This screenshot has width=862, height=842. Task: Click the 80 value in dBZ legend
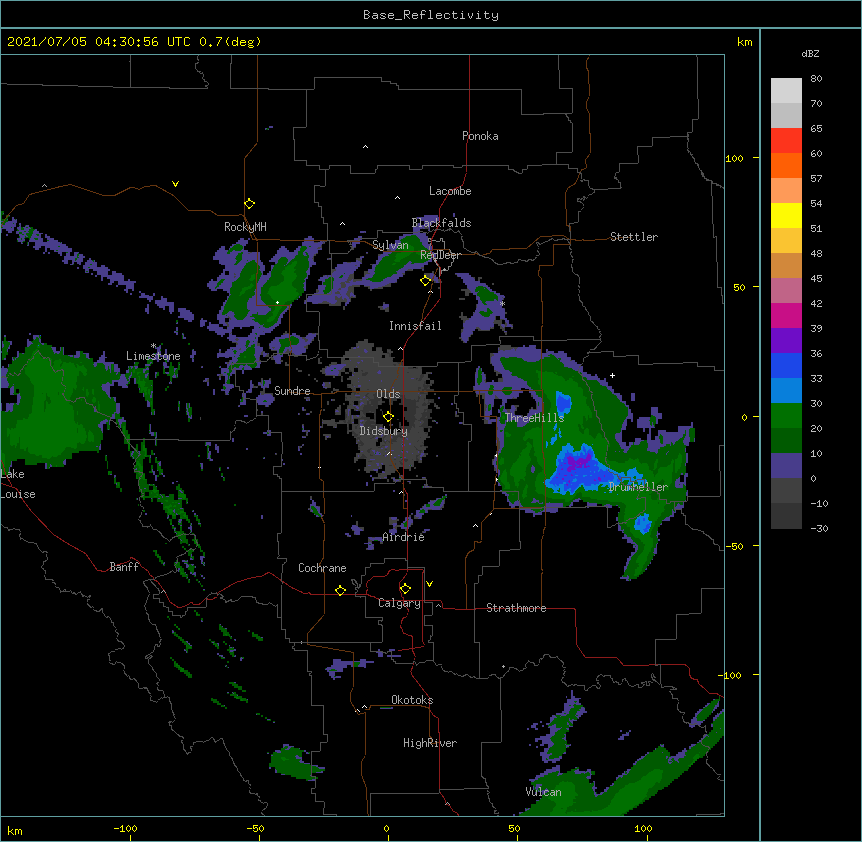tap(816, 79)
